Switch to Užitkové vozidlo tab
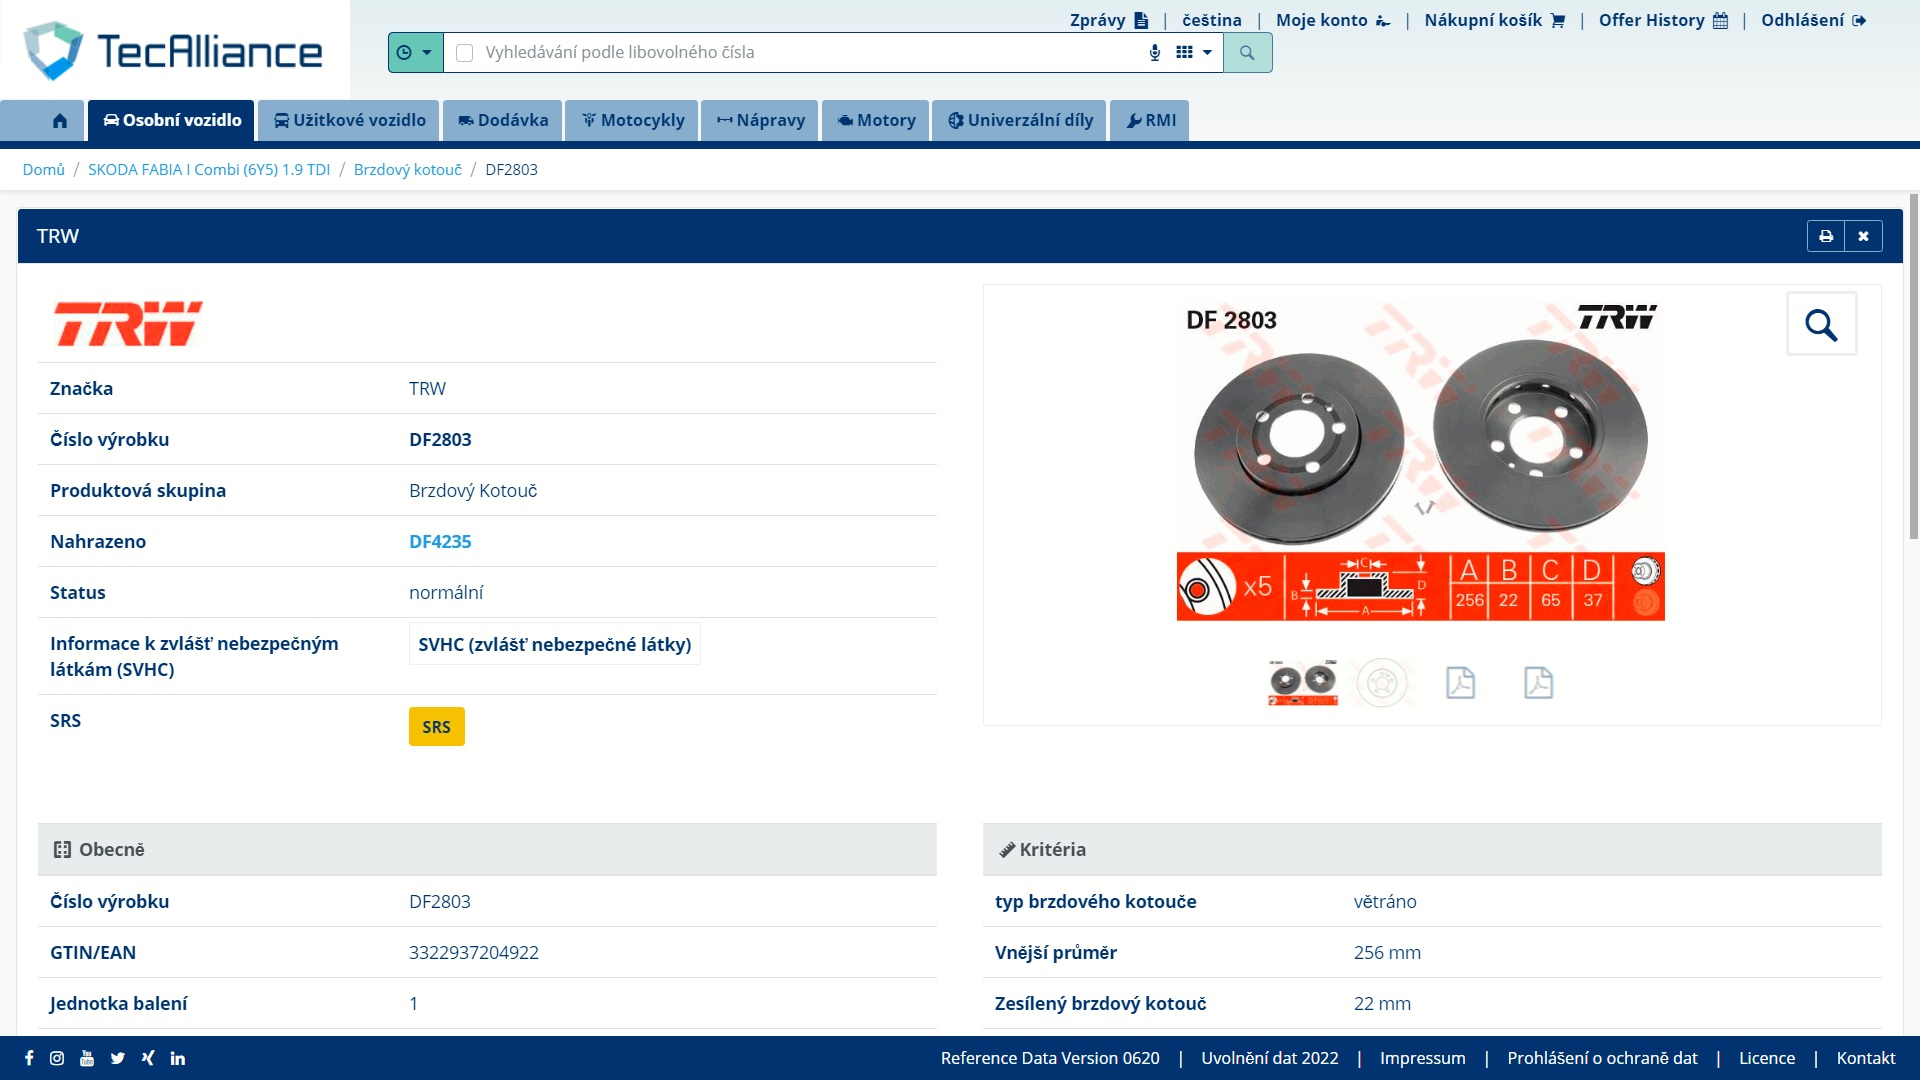1920x1080 pixels. tap(349, 120)
